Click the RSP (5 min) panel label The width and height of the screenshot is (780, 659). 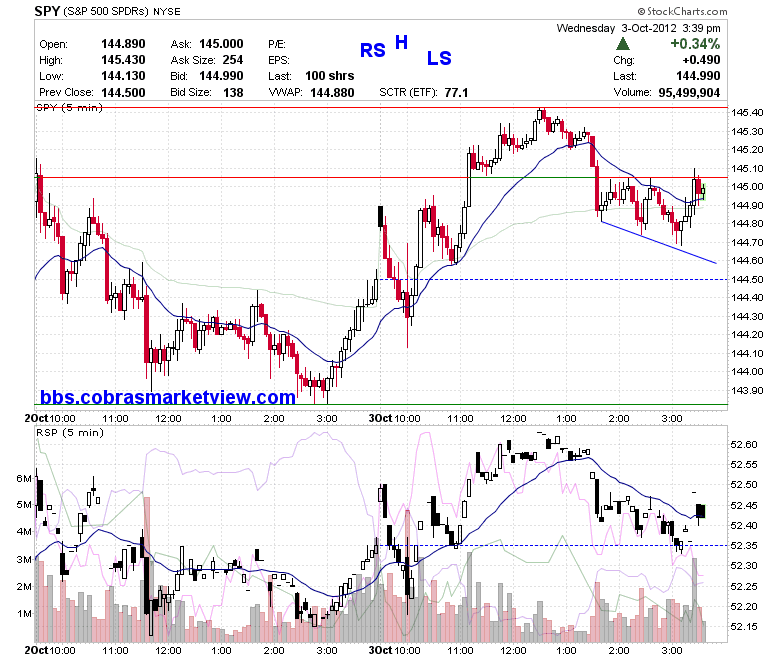click(70, 432)
